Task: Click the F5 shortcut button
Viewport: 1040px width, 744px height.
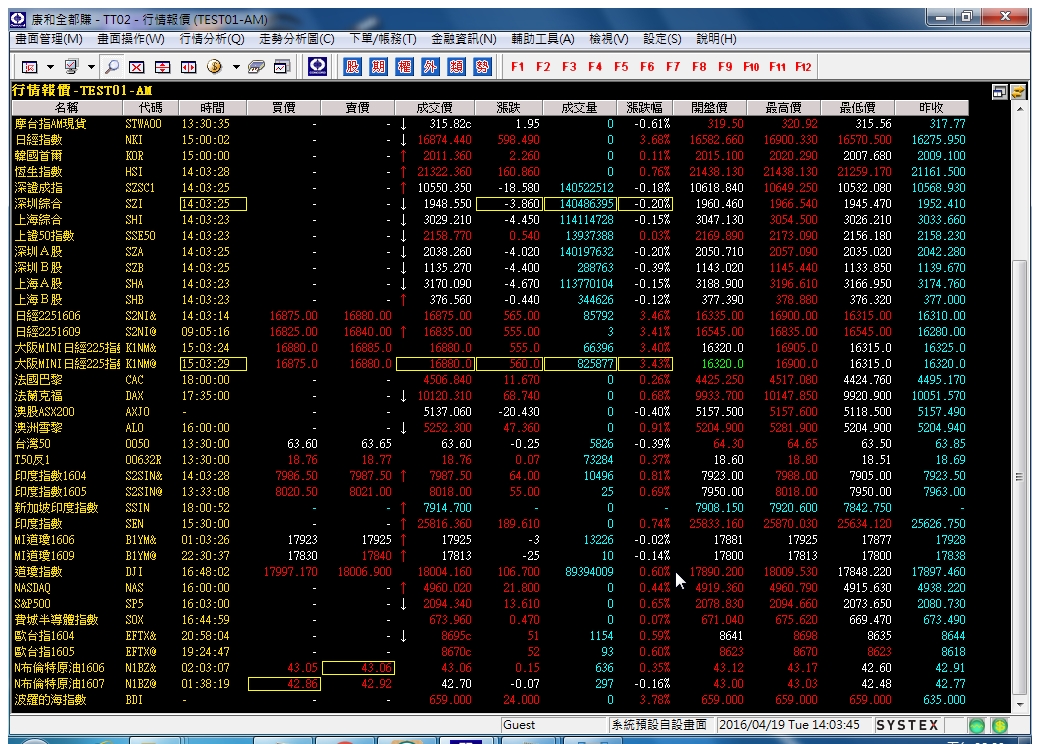Action: (621, 67)
